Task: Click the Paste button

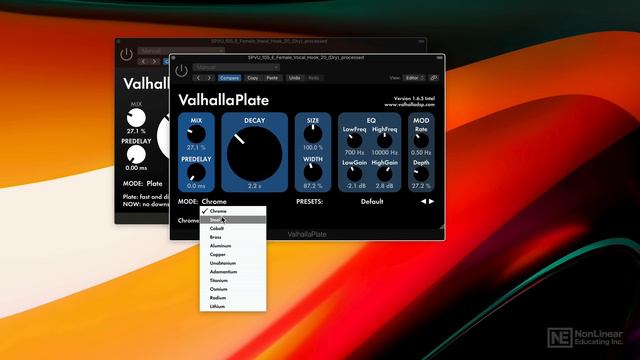Action: point(272,78)
